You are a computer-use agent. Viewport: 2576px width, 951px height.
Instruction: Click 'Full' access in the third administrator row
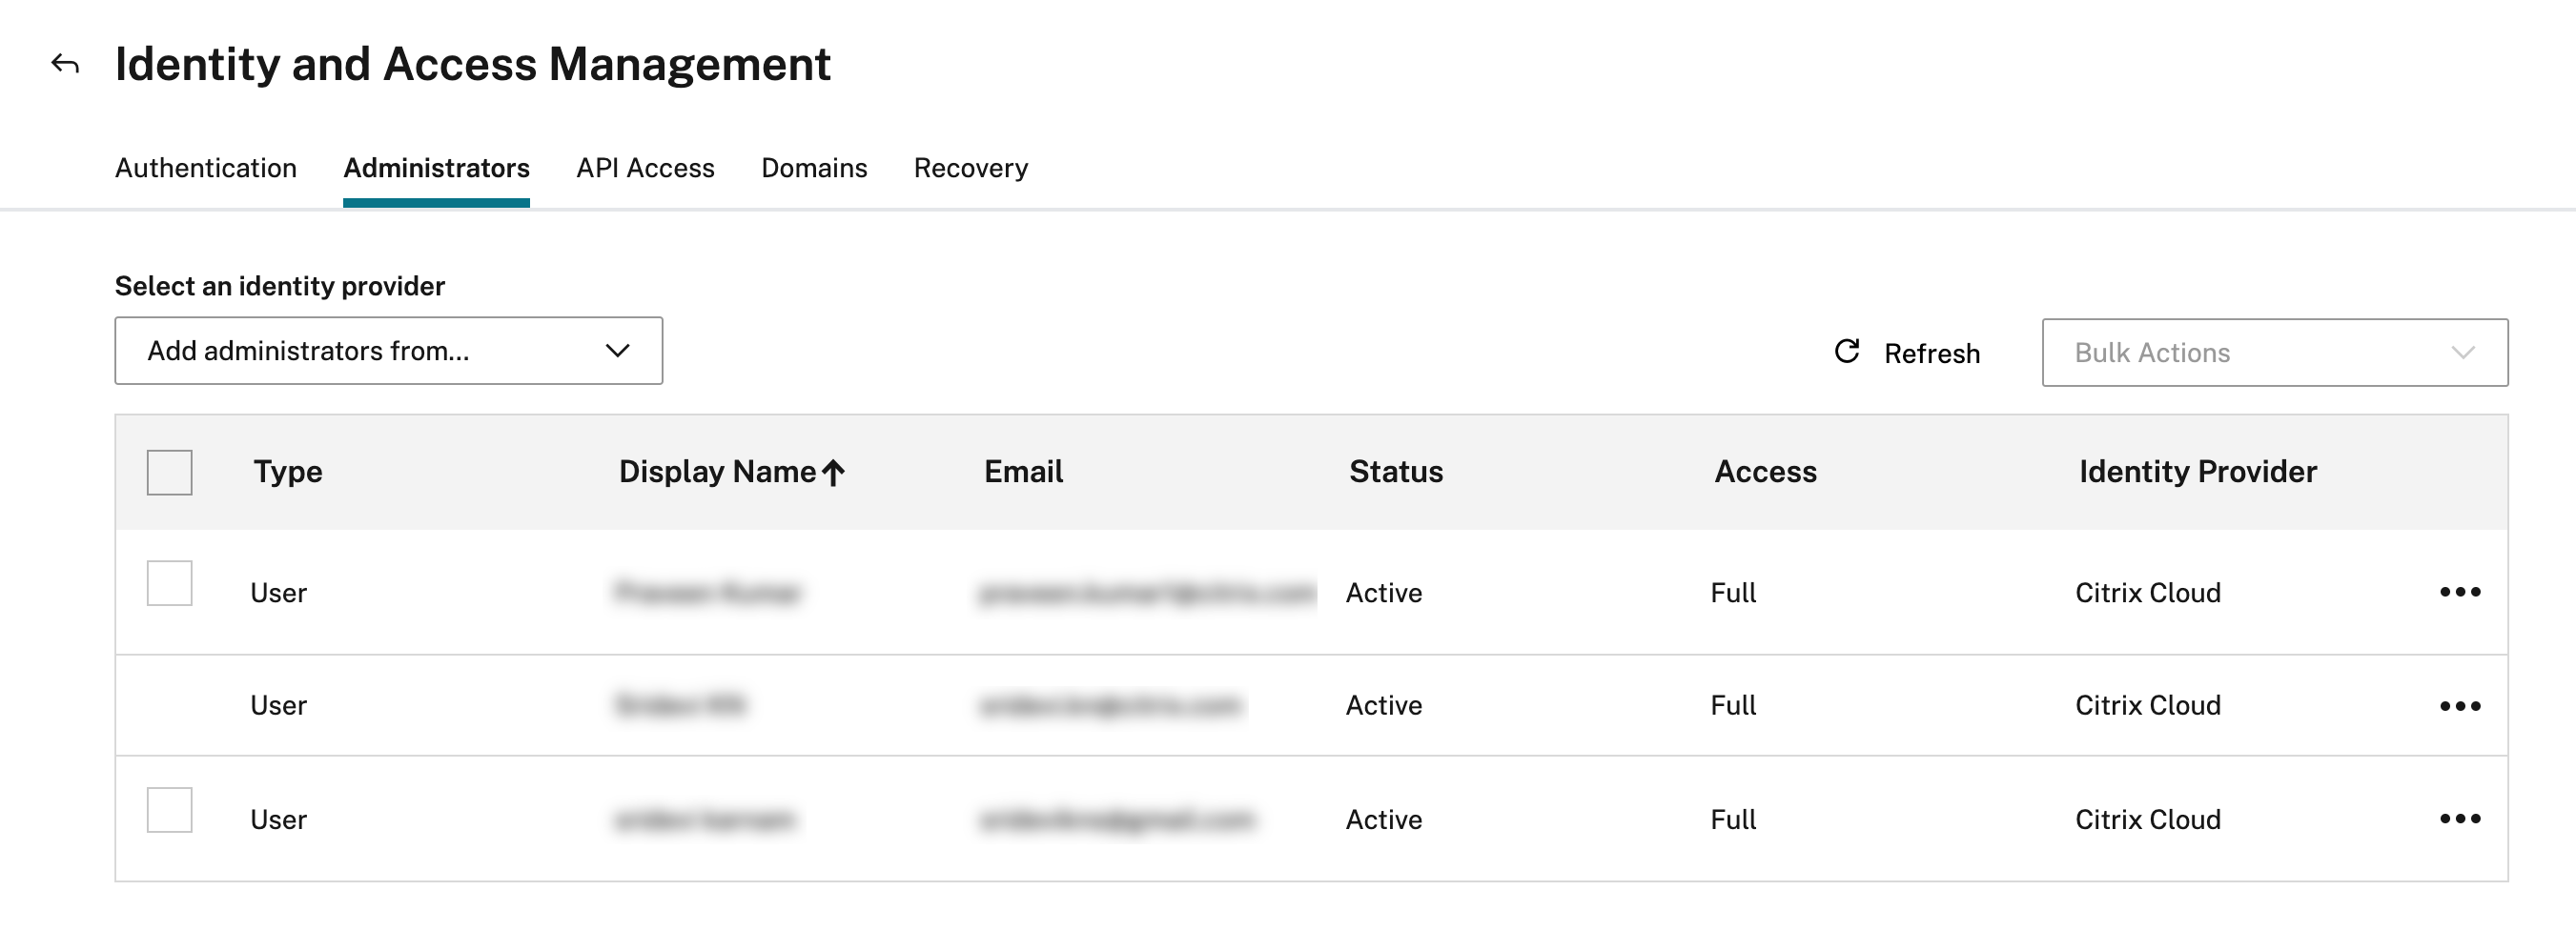pyautogui.click(x=1733, y=820)
